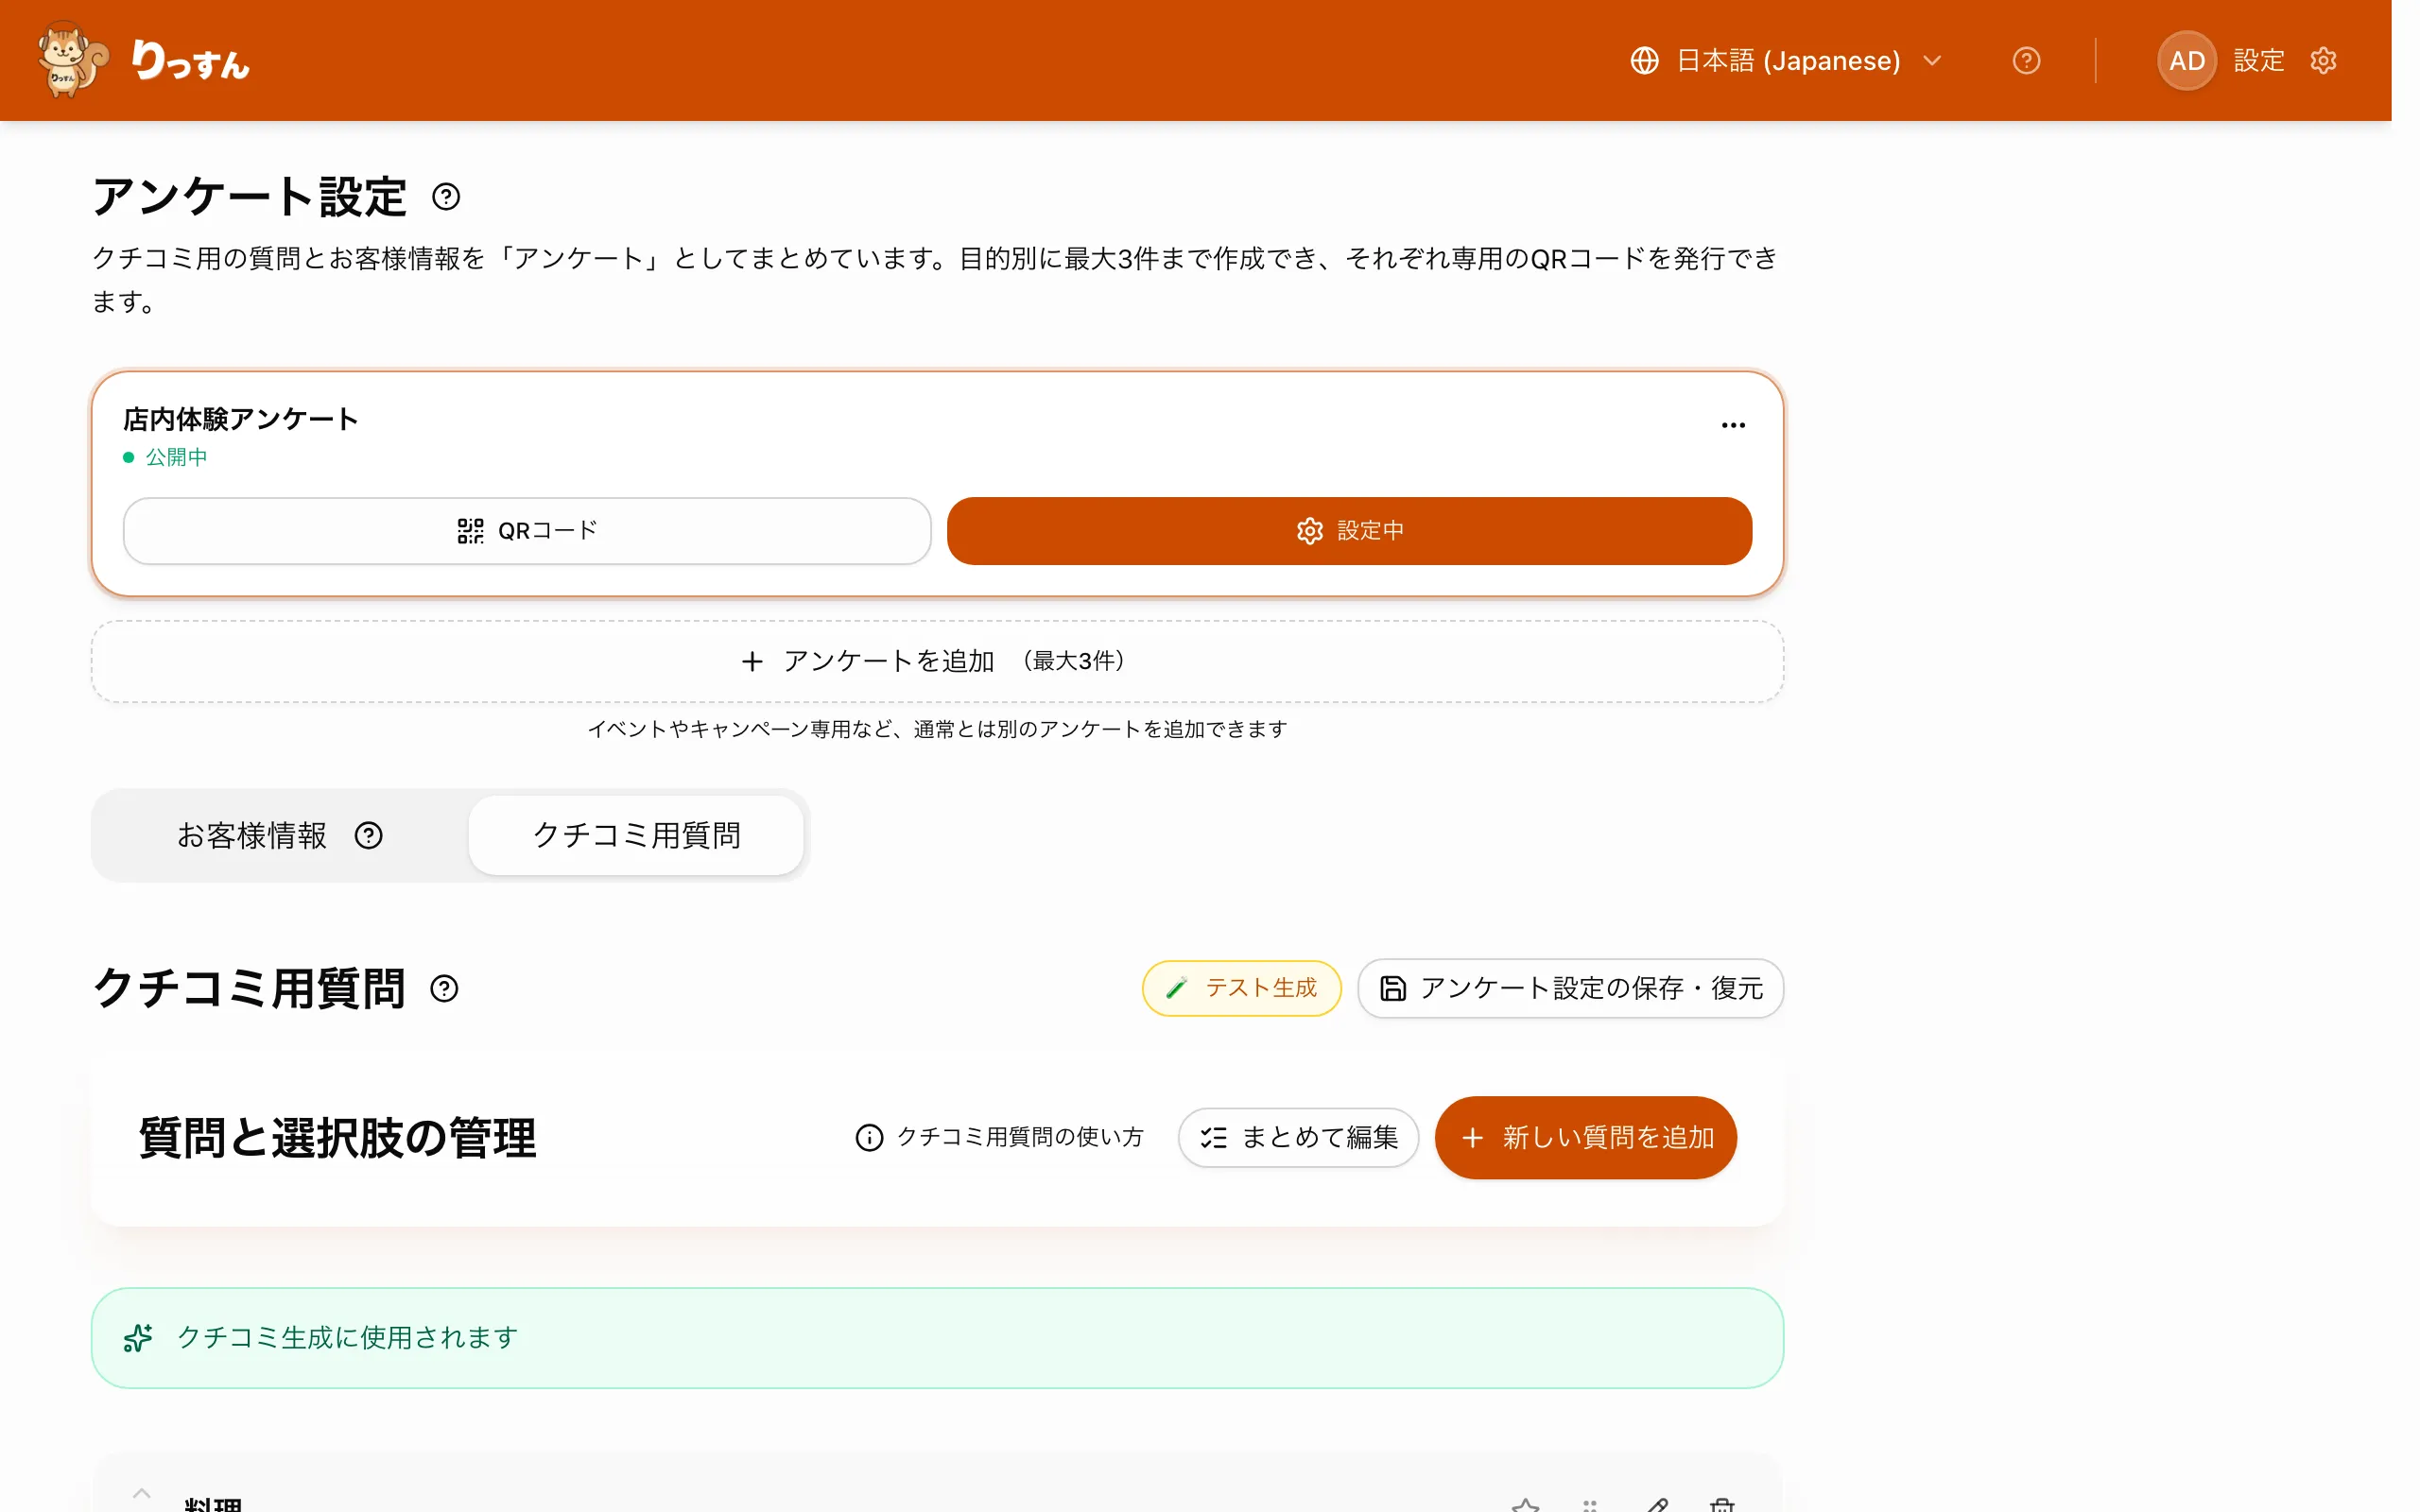Click the AD user avatar
Viewport: 2420px width, 1512px height.
[x=2186, y=61]
